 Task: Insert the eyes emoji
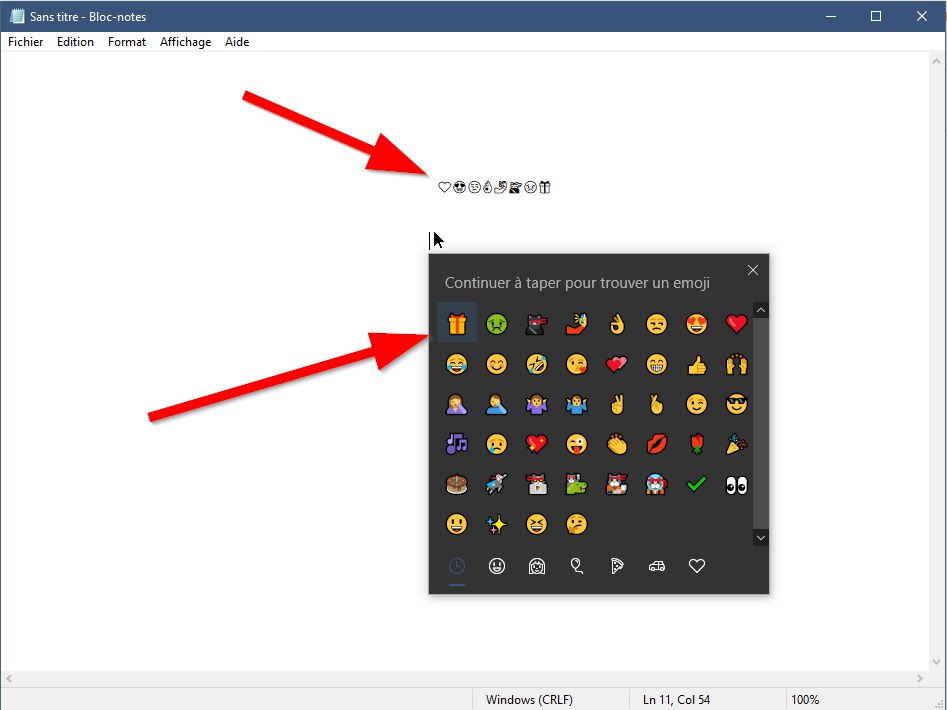736,484
